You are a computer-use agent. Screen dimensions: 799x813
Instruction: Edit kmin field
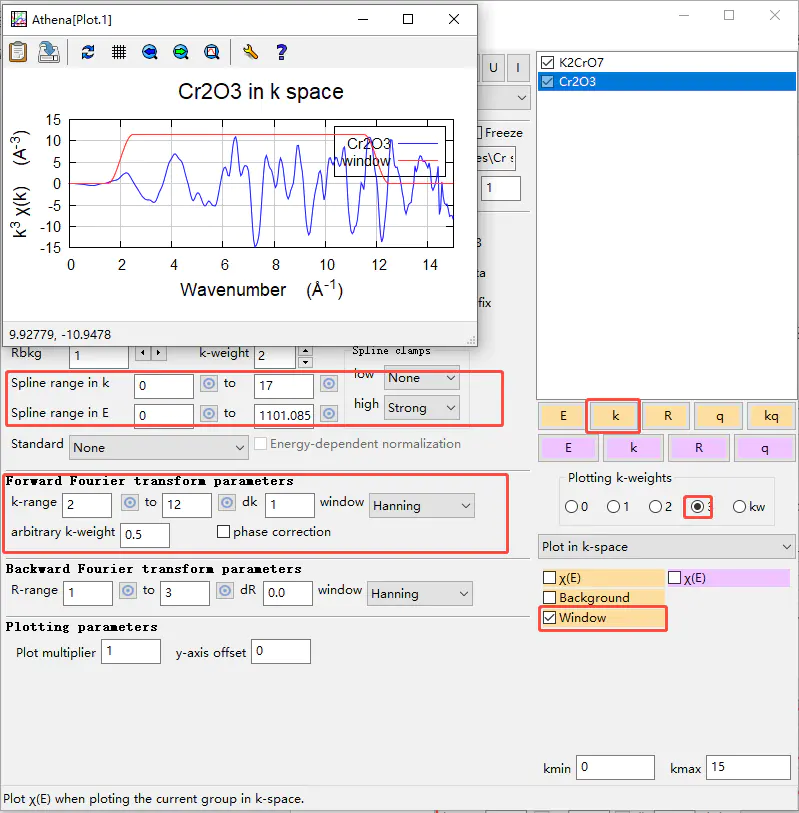click(615, 767)
